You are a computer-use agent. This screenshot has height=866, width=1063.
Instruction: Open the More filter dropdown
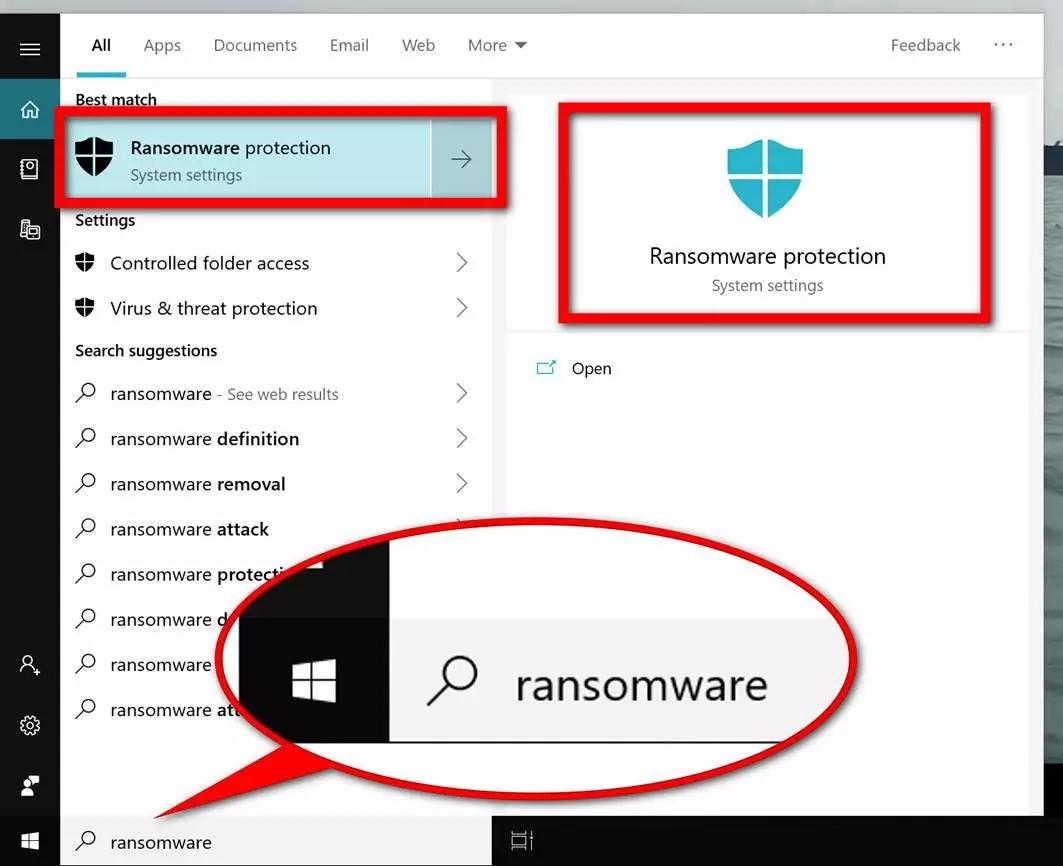click(496, 45)
